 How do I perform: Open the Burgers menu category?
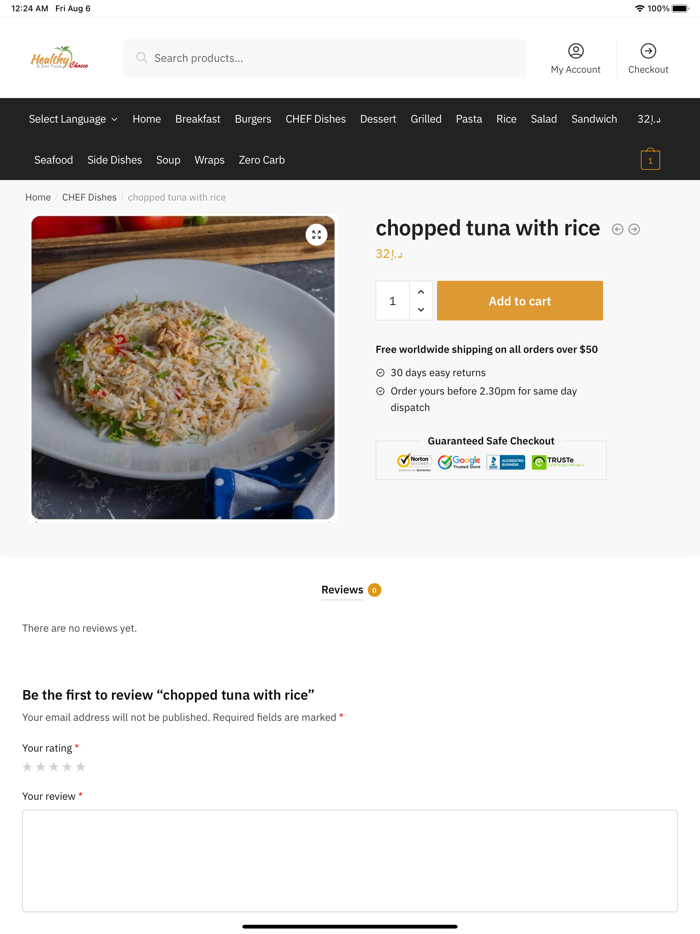pyautogui.click(x=253, y=119)
